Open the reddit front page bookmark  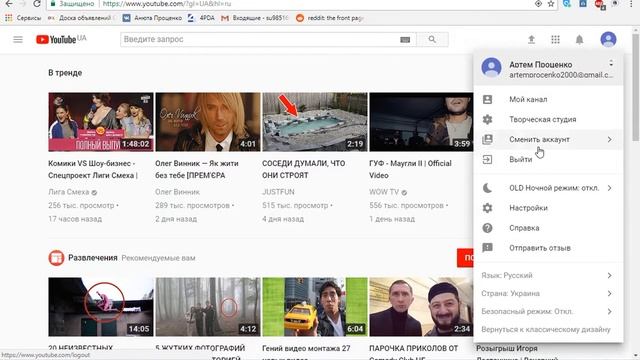(329, 18)
